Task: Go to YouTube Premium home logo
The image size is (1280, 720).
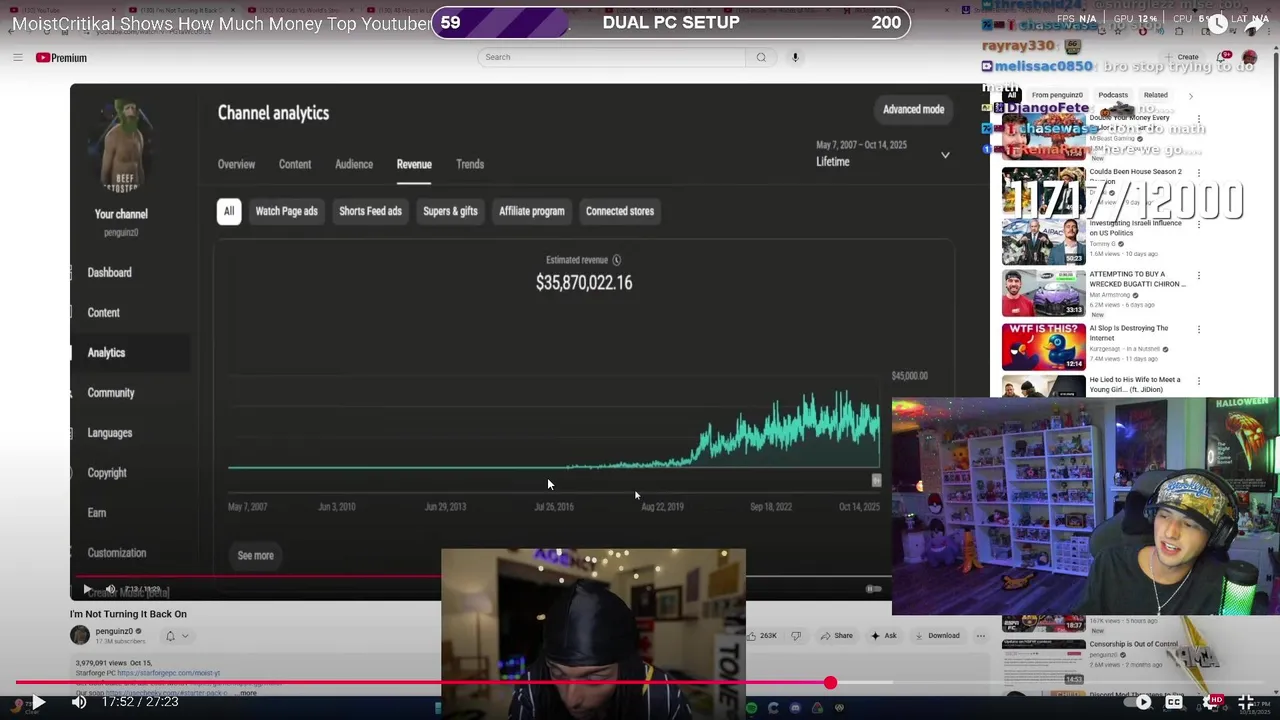Action: click(x=61, y=58)
